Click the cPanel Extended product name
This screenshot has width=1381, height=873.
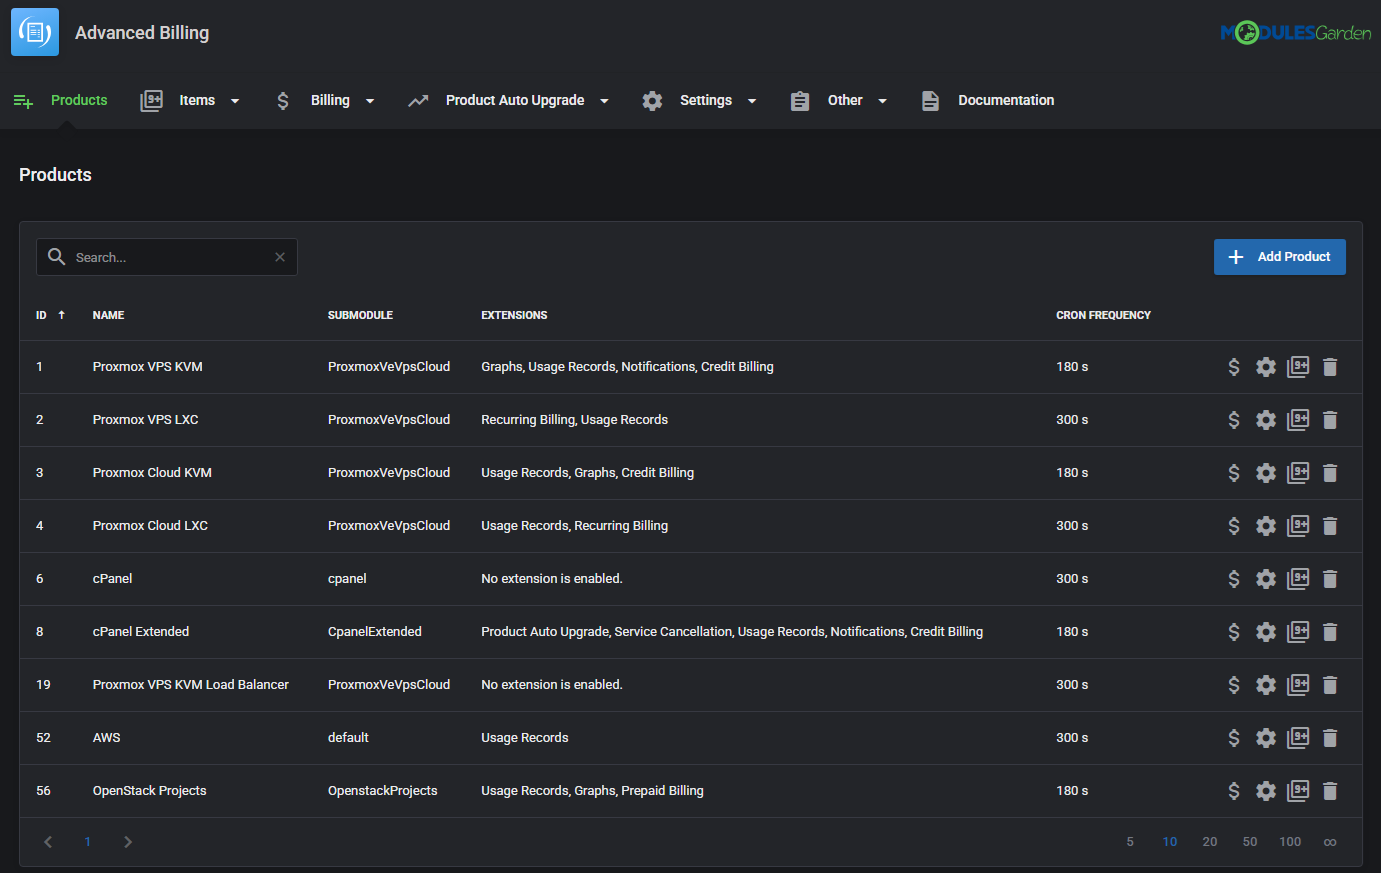tap(141, 632)
